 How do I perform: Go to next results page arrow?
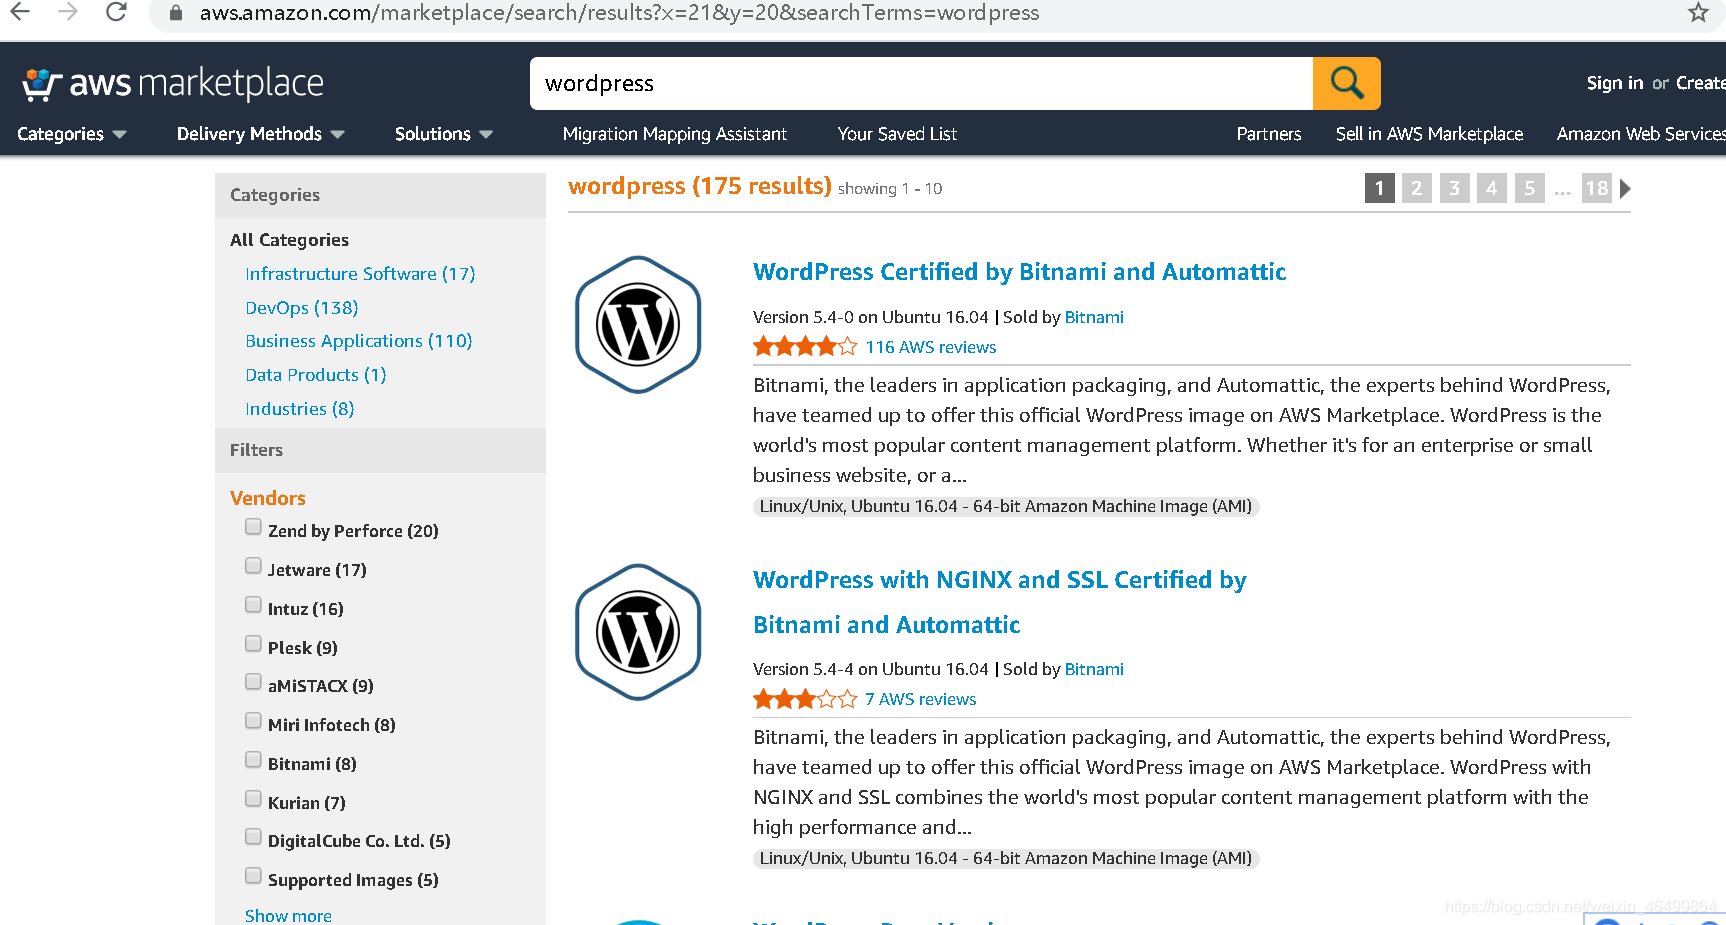point(1625,188)
